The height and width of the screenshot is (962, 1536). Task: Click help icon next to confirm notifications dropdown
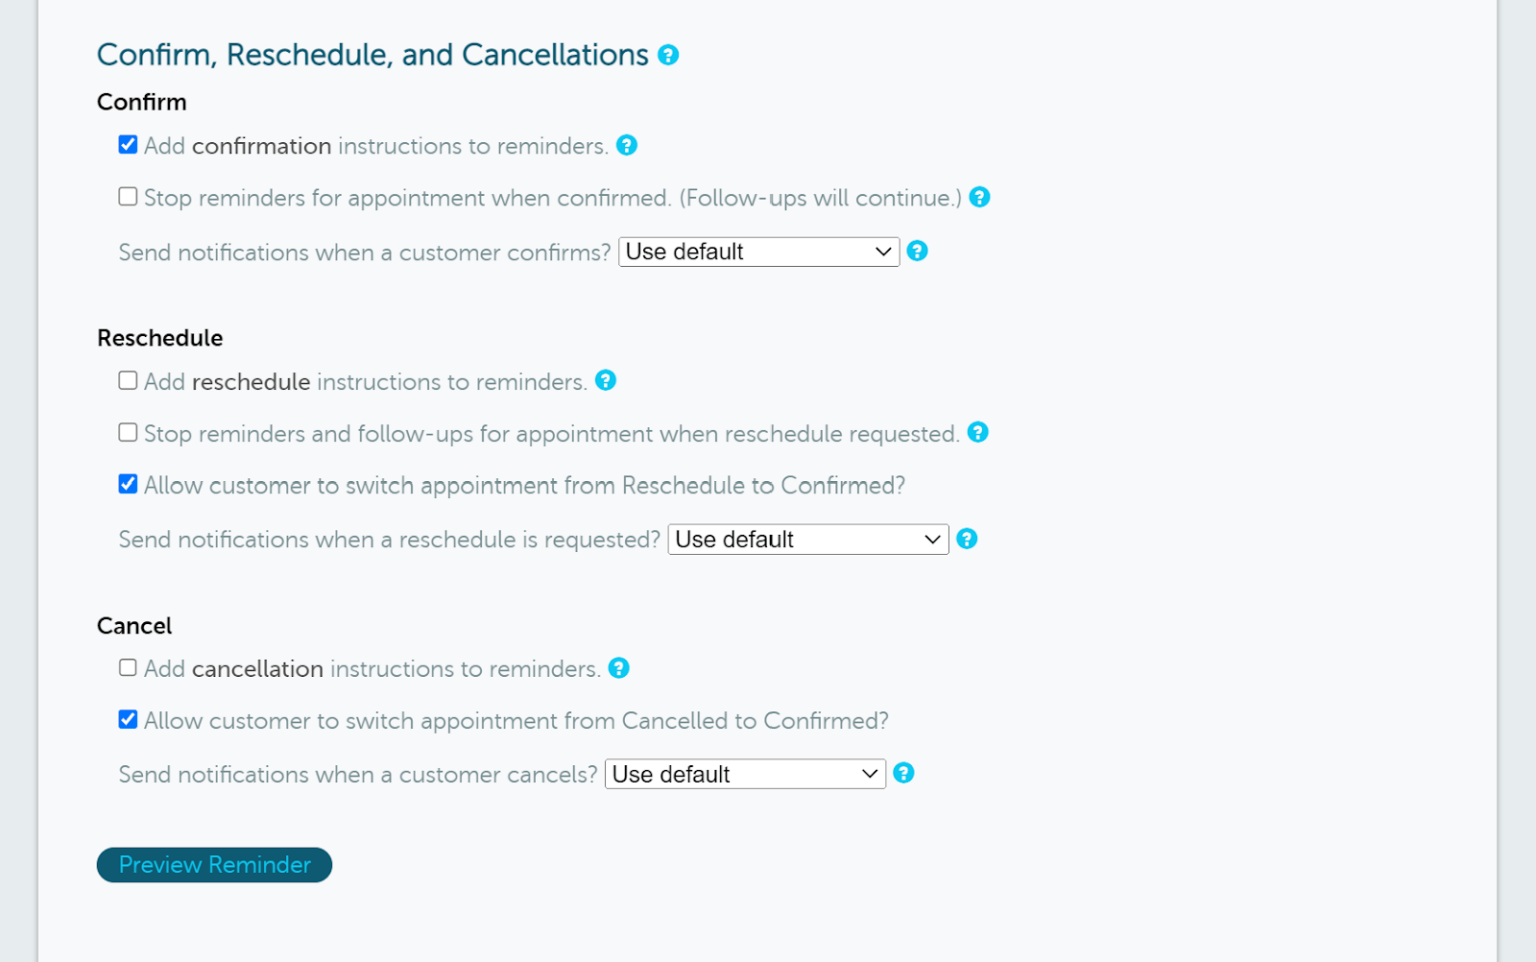[917, 251]
